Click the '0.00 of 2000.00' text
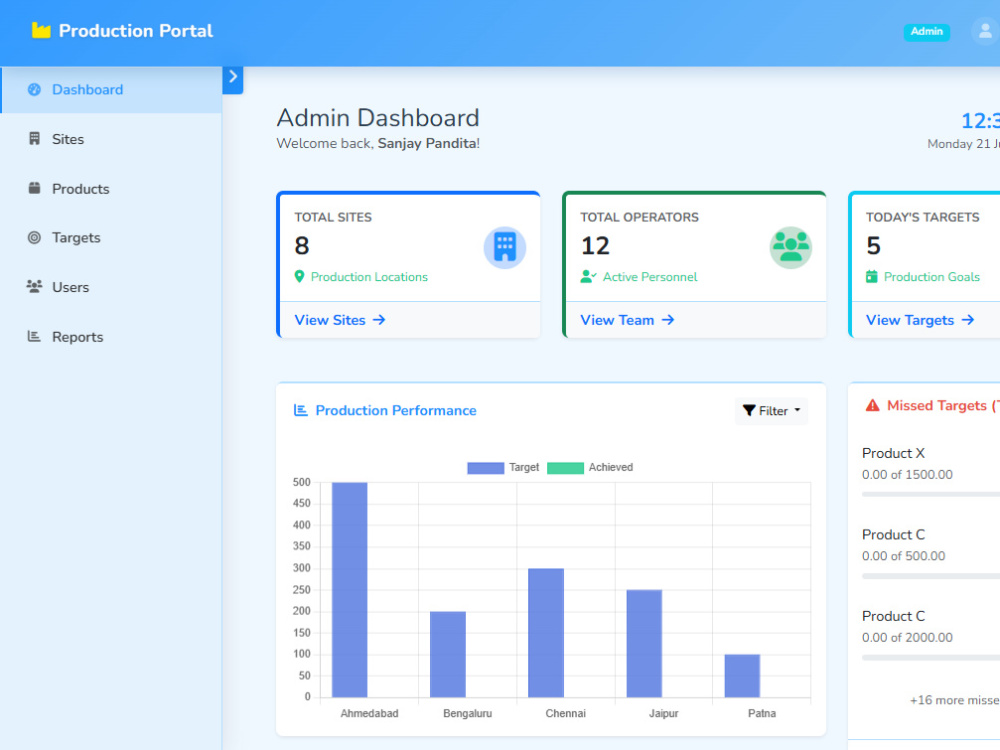 point(907,638)
